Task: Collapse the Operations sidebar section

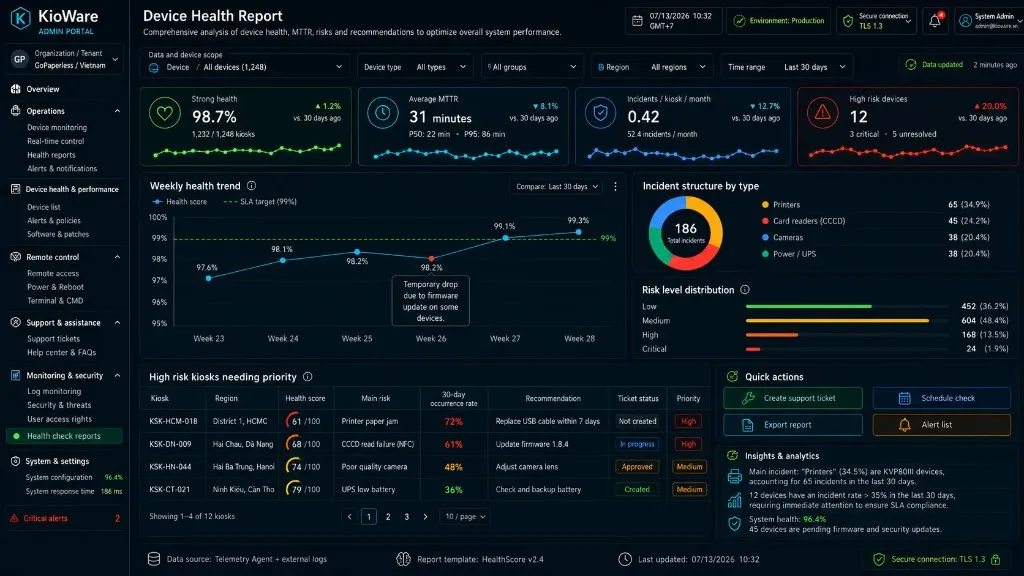Action: pyautogui.click(x=117, y=111)
